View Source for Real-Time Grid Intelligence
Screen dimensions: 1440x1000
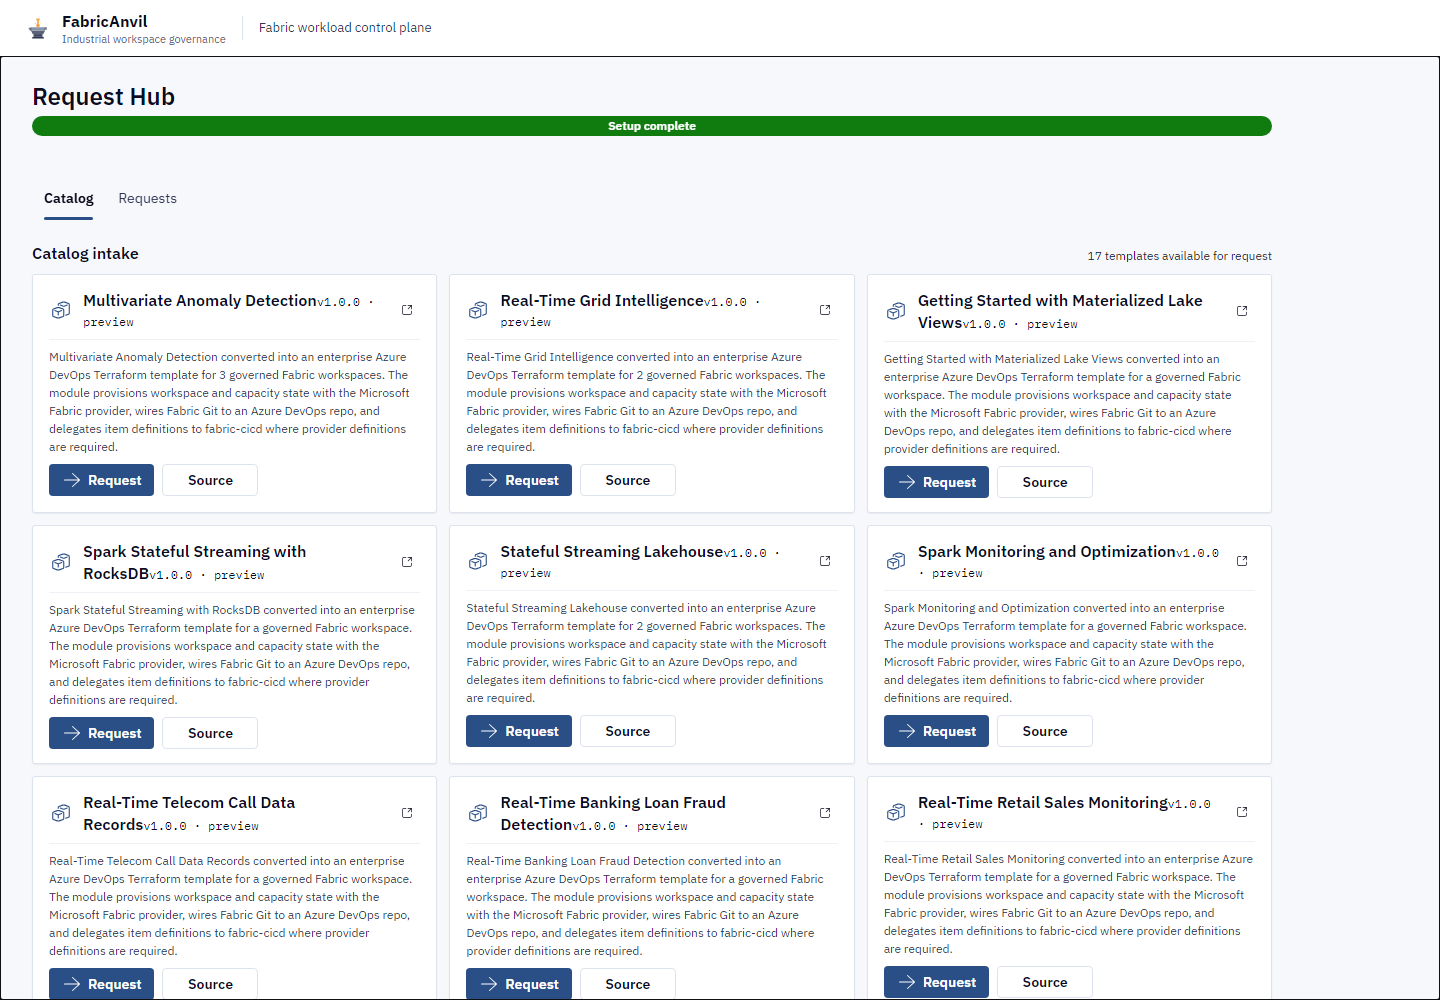coord(627,480)
